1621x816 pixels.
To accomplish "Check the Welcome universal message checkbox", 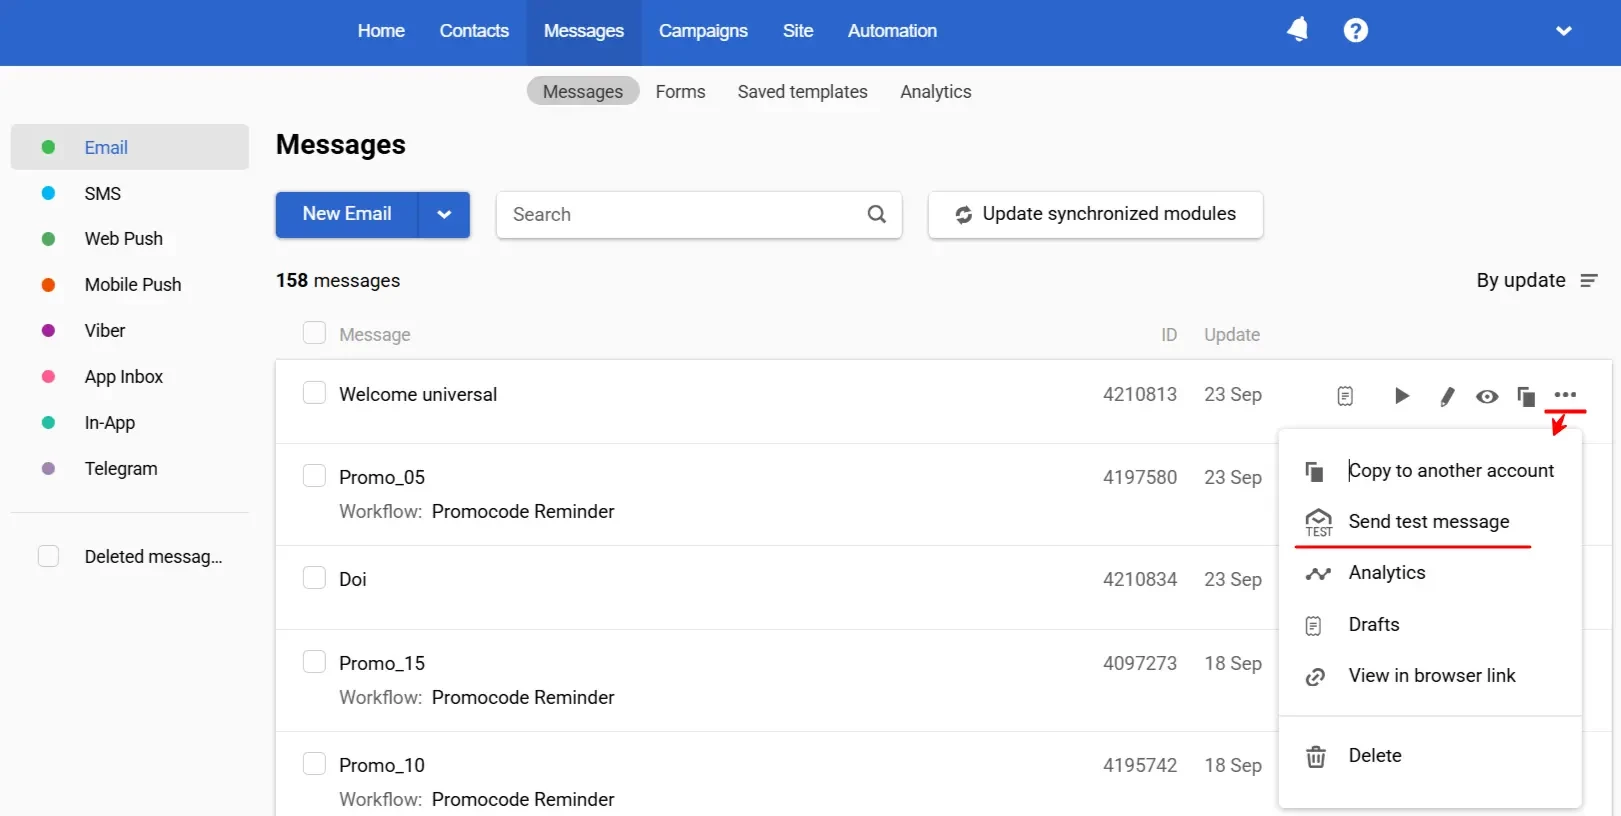I will pyautogui.click(x=314, y=393).
